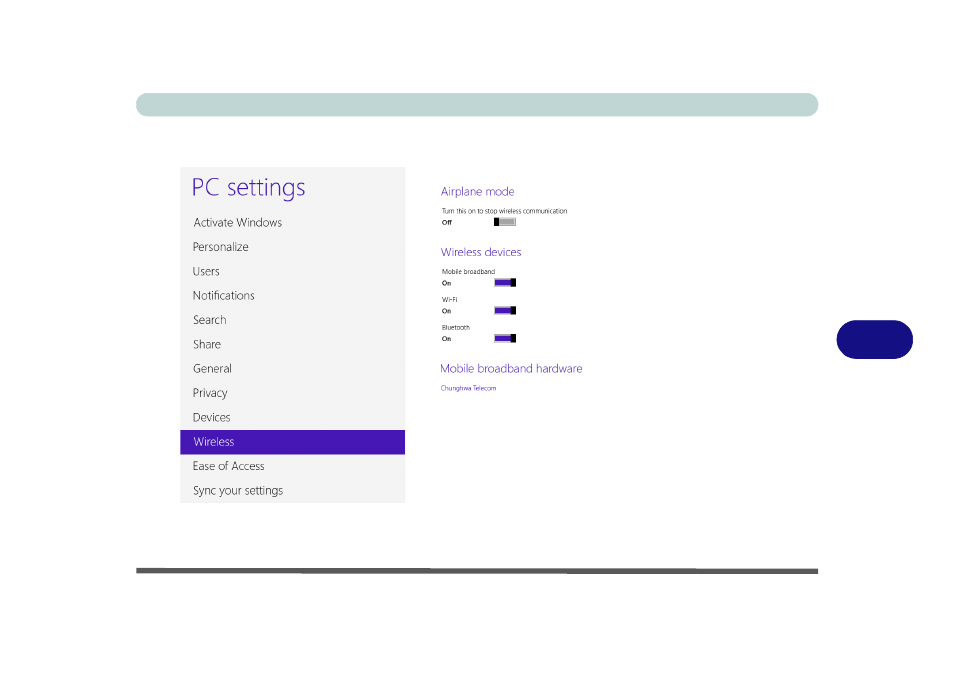Viewport: 954px width, 673px height.
Task: Click the Bluetooth label
Action: tap(456, 327)
